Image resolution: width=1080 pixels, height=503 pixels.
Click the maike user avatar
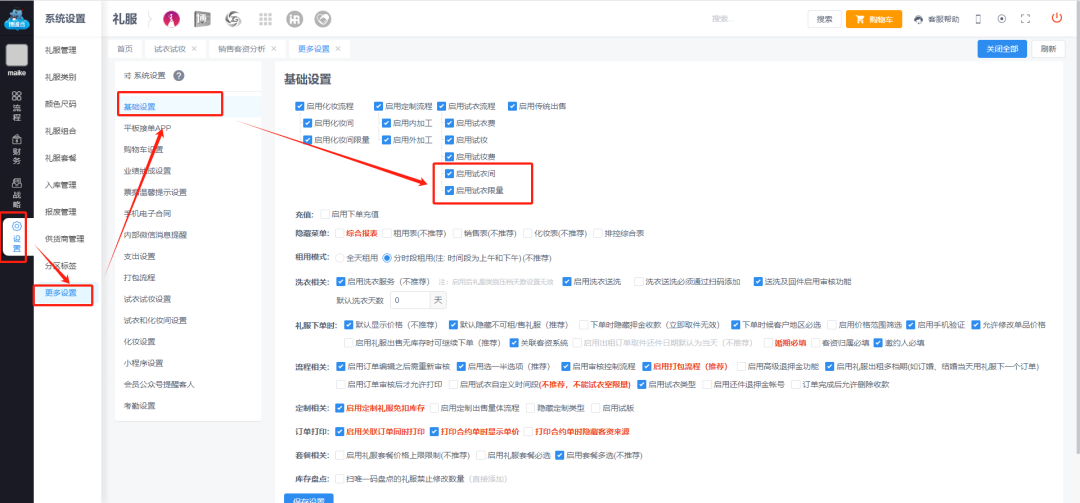coord(17,55)
